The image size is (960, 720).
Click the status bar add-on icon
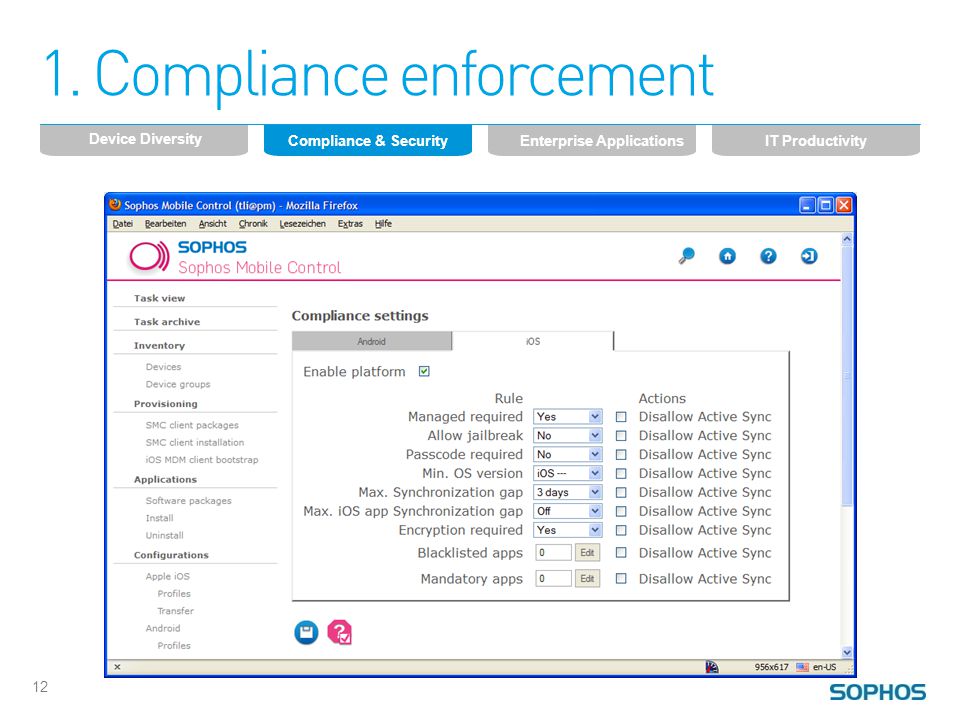click(712, 667)
